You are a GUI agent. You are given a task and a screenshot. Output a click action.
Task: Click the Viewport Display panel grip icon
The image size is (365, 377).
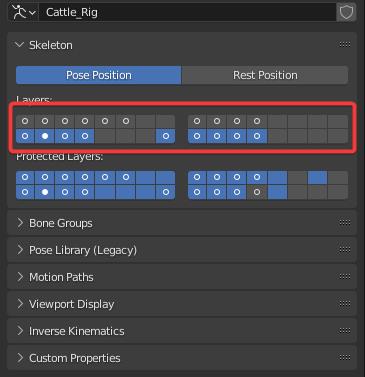pyautogui.click(x=345, y=304)
